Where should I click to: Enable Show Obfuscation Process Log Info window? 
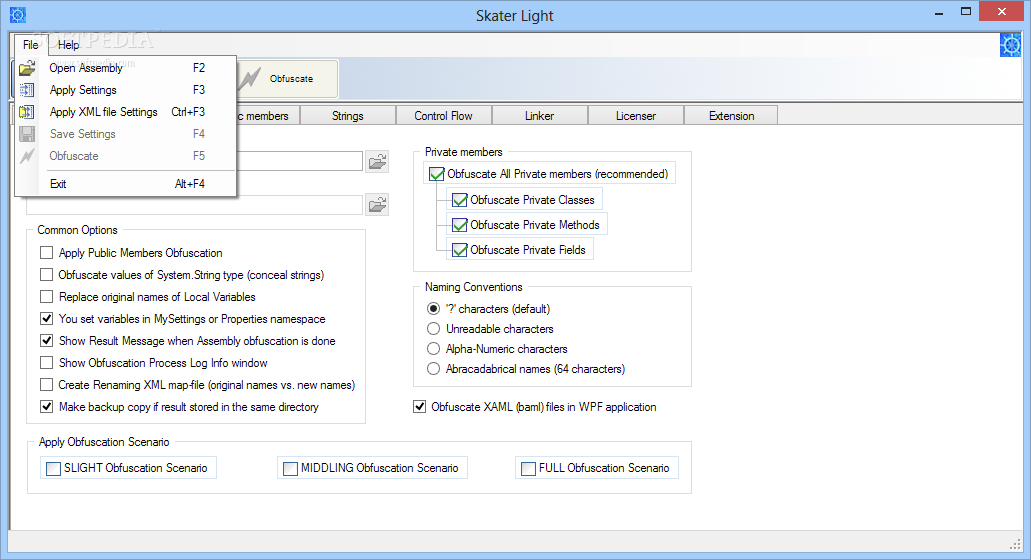(x=47, y=363)
